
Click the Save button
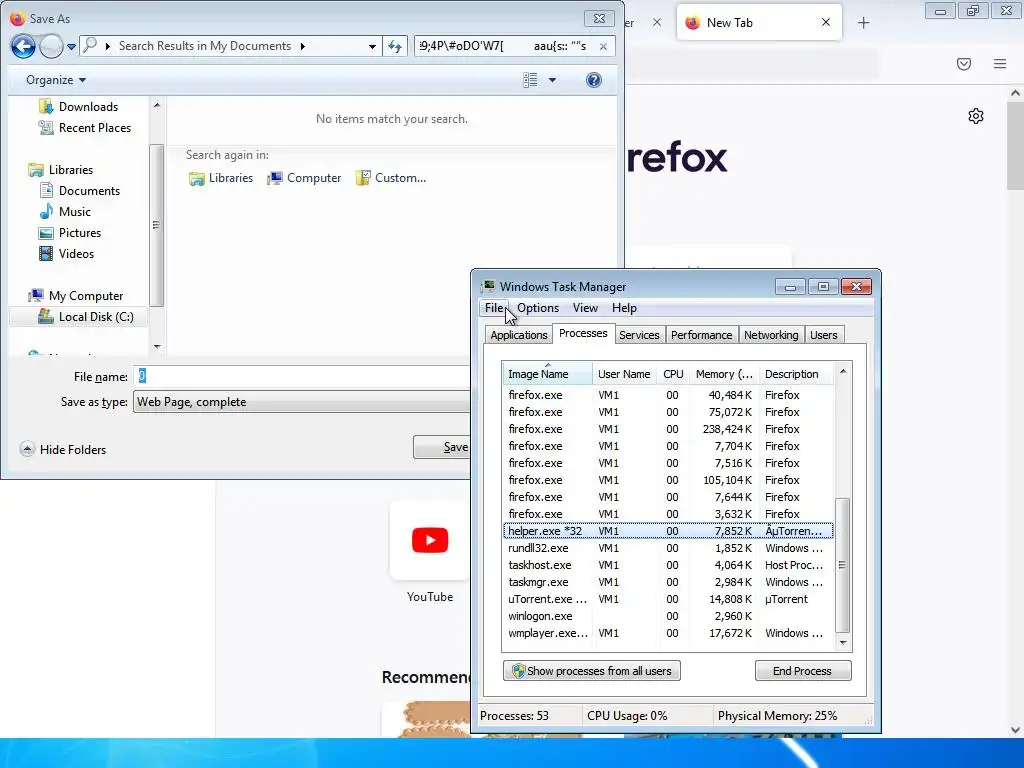[442, 447]
